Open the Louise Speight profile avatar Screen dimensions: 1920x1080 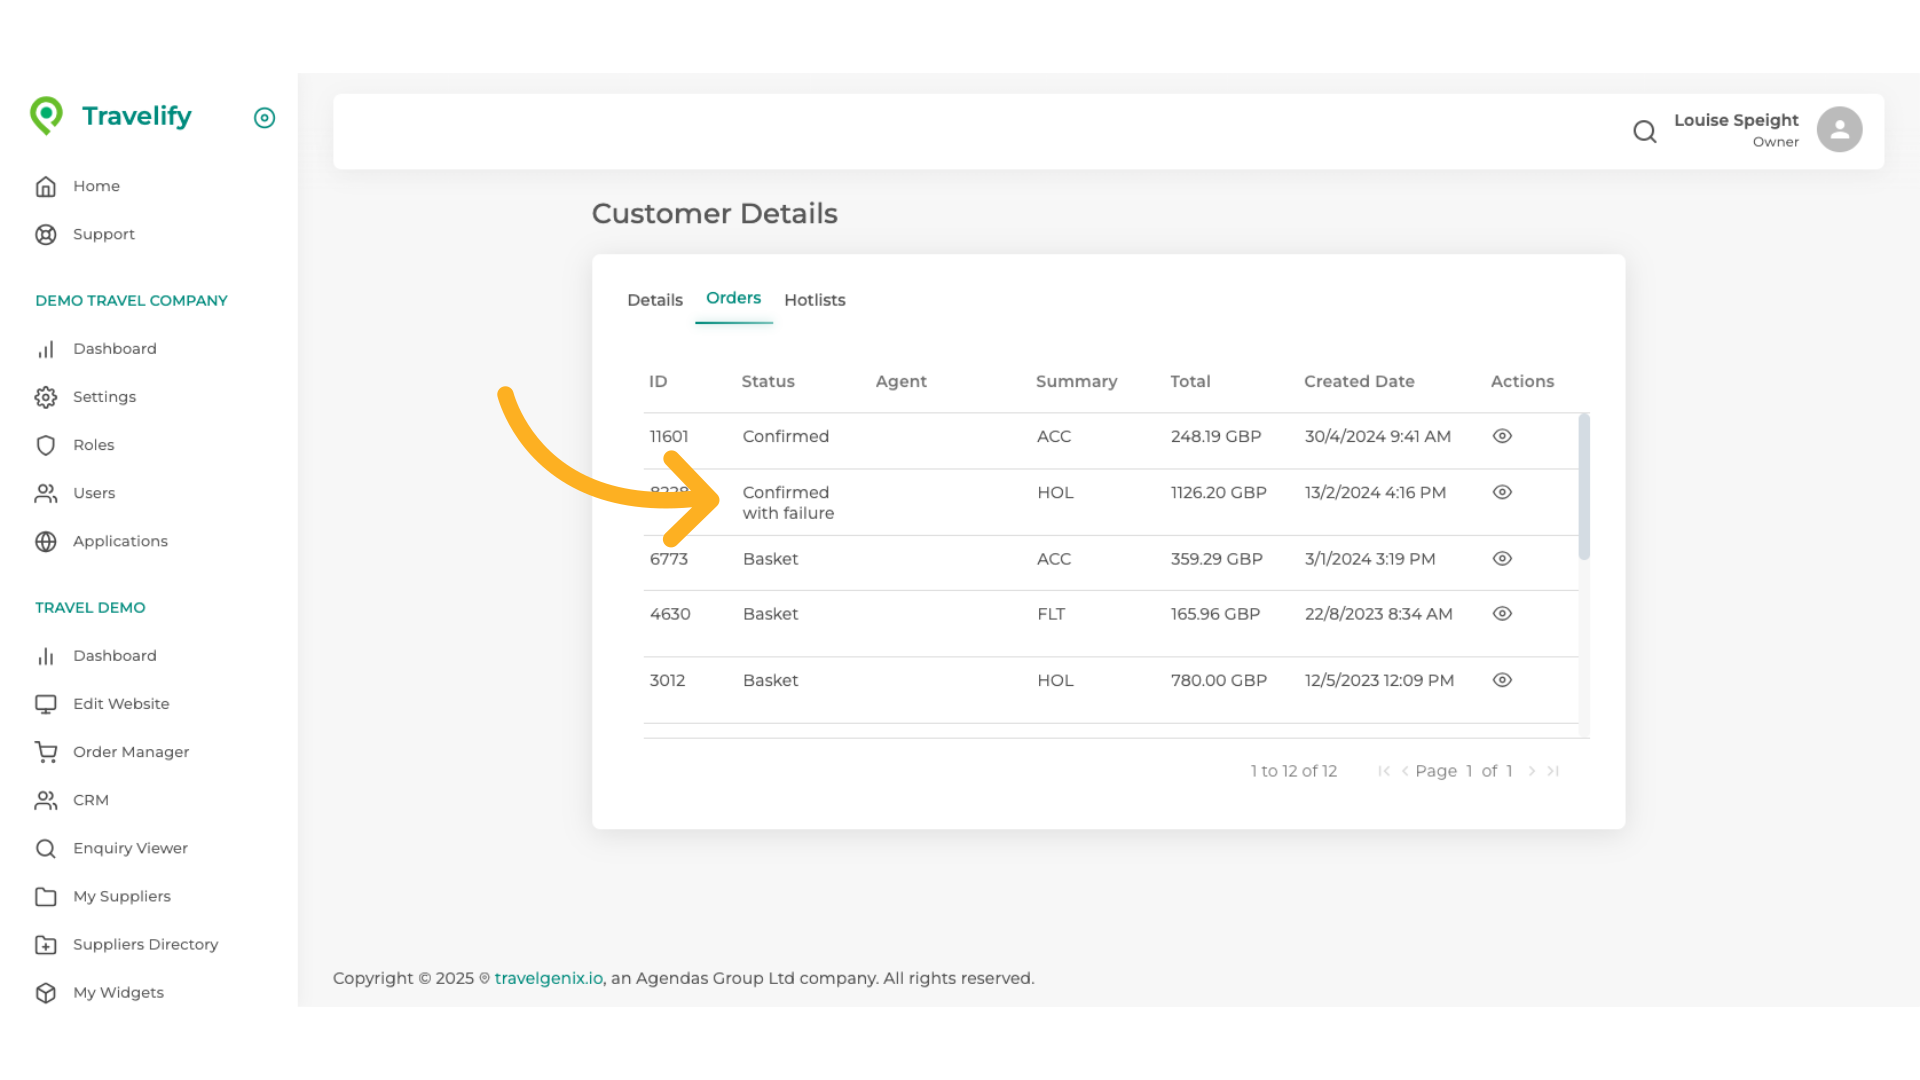click(1839, 128)
